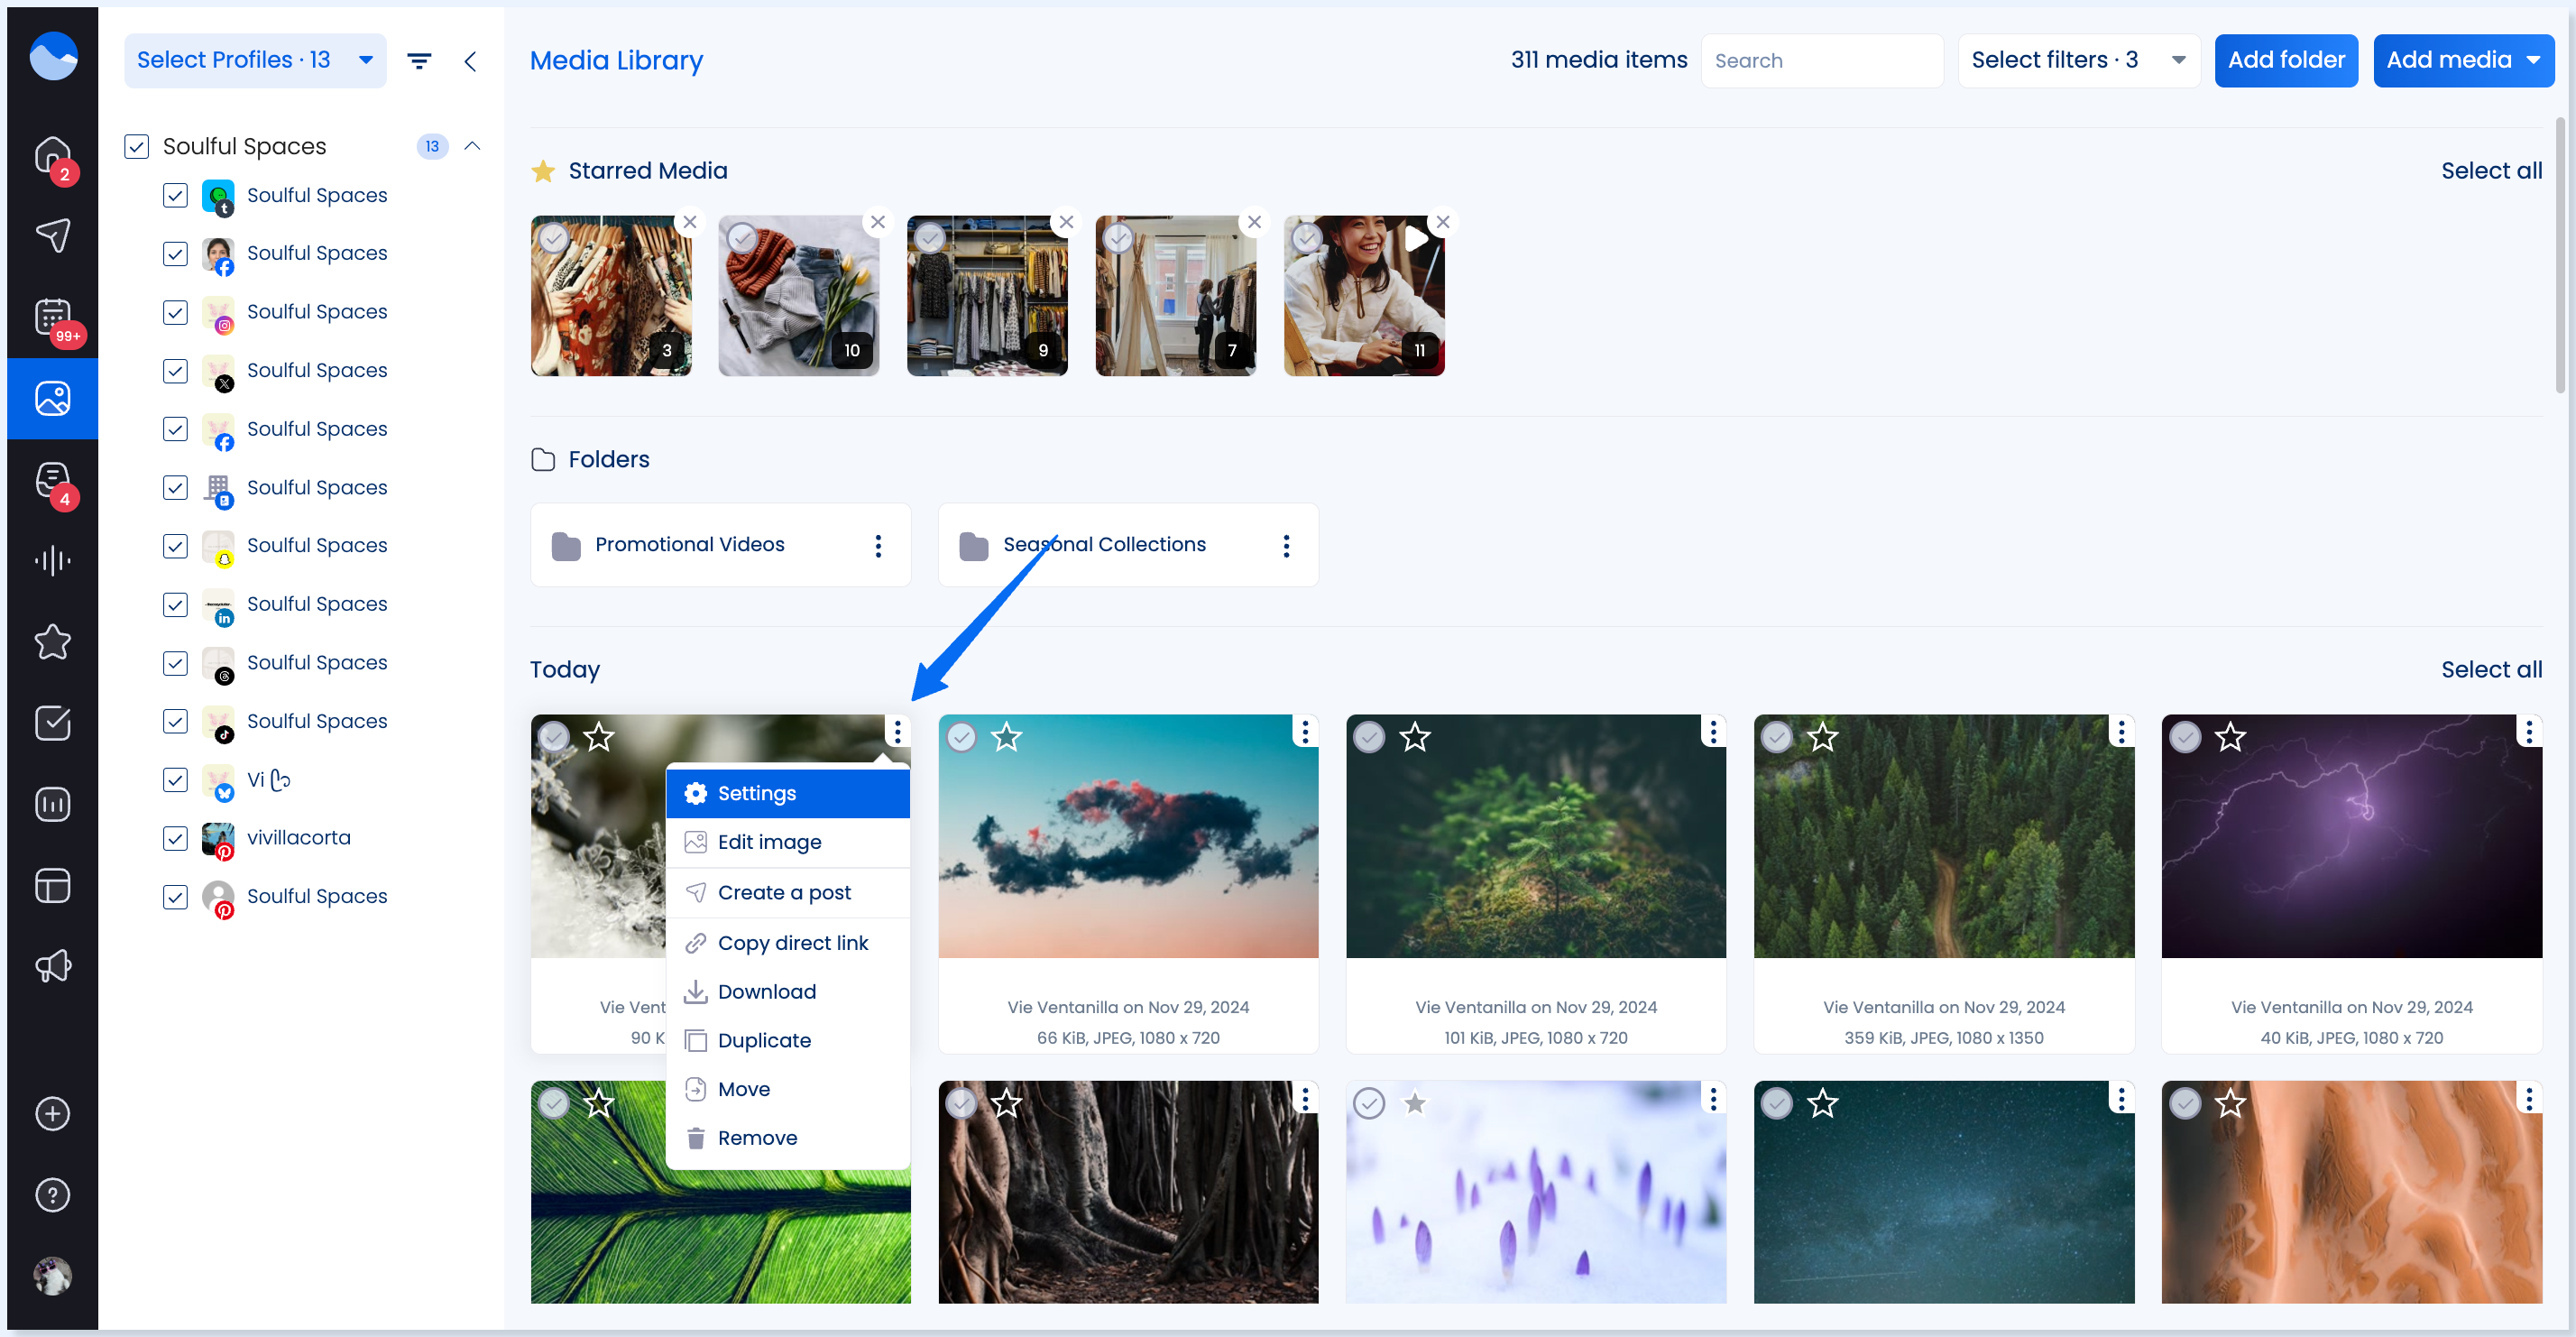Uncheck the TikTok Soulful Spaces profile

[x=175, y=721]
